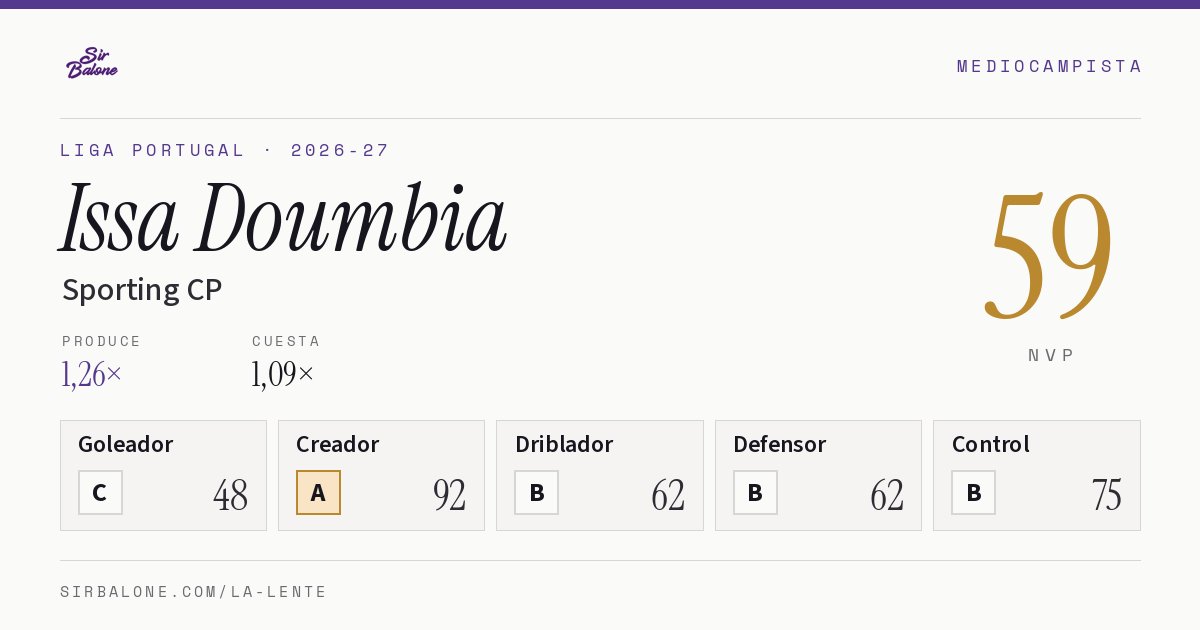This screenshot has width=1200, height=630.
Task: Select the Control card title
Action: click(990, 444)
